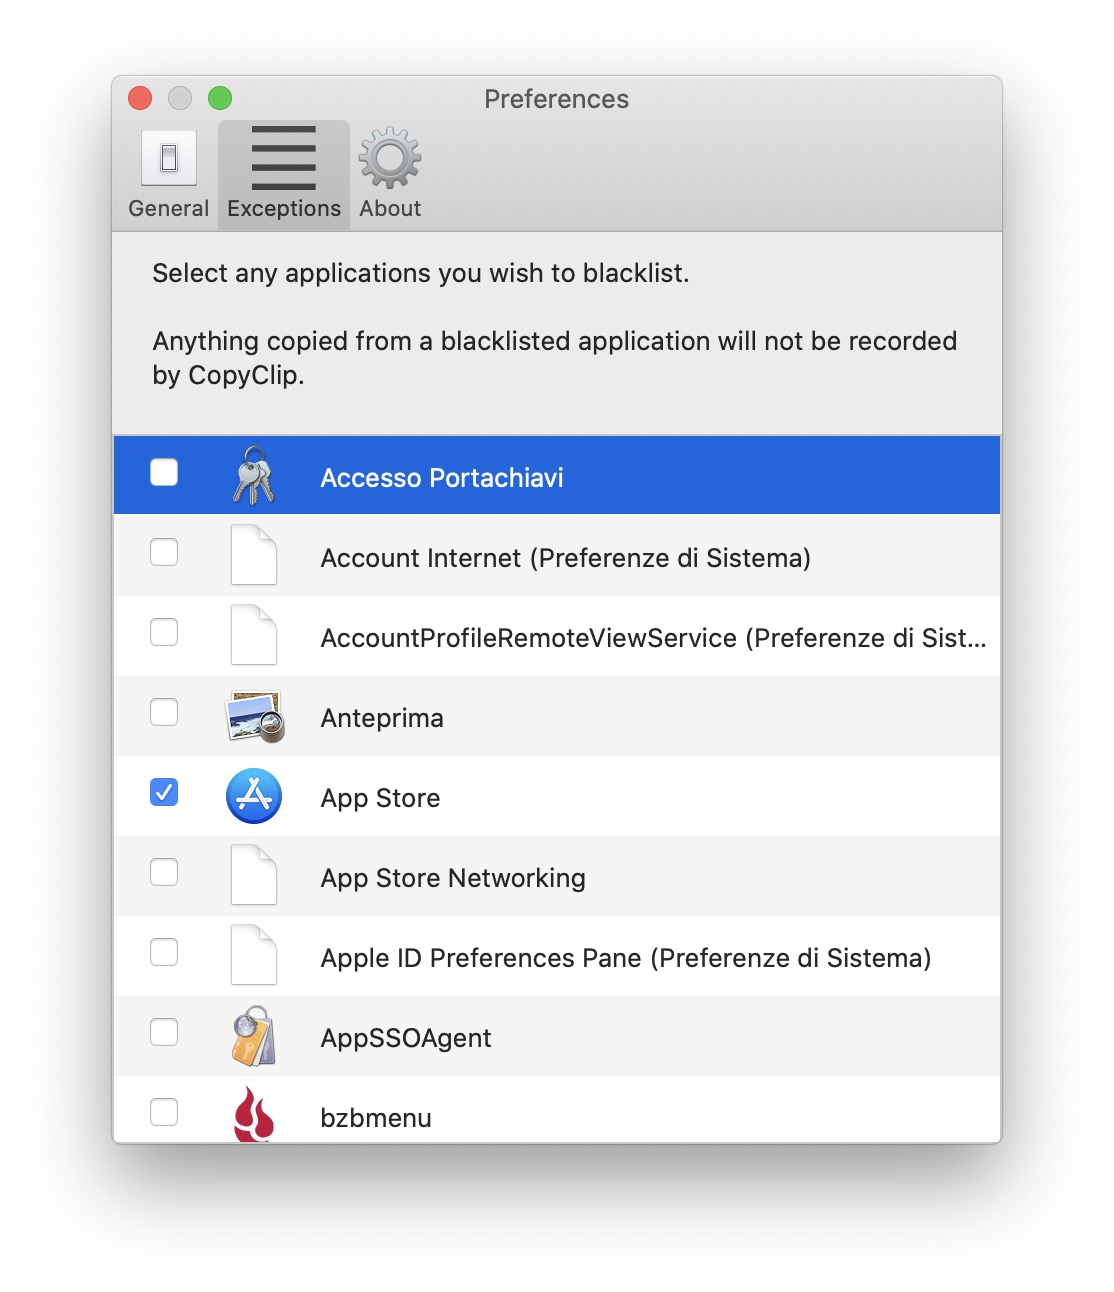Select the 'App Store' row text

point(381,799)
